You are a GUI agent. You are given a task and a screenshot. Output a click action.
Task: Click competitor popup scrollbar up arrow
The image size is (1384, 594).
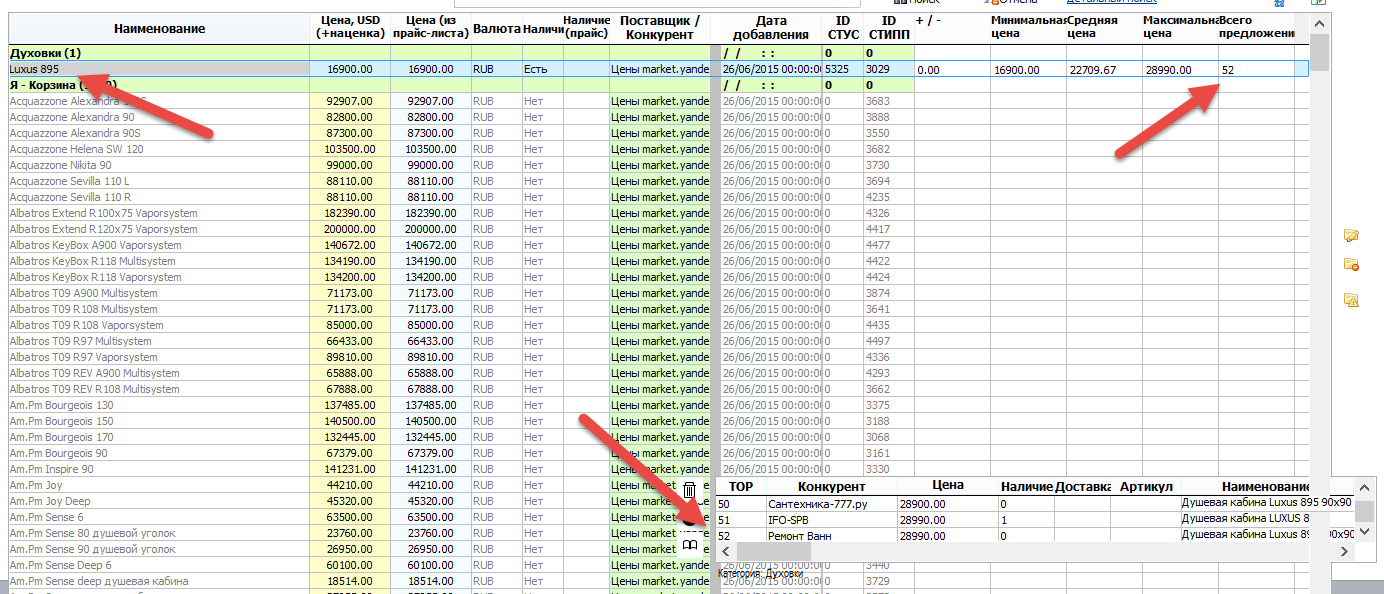click(1364, 488)
